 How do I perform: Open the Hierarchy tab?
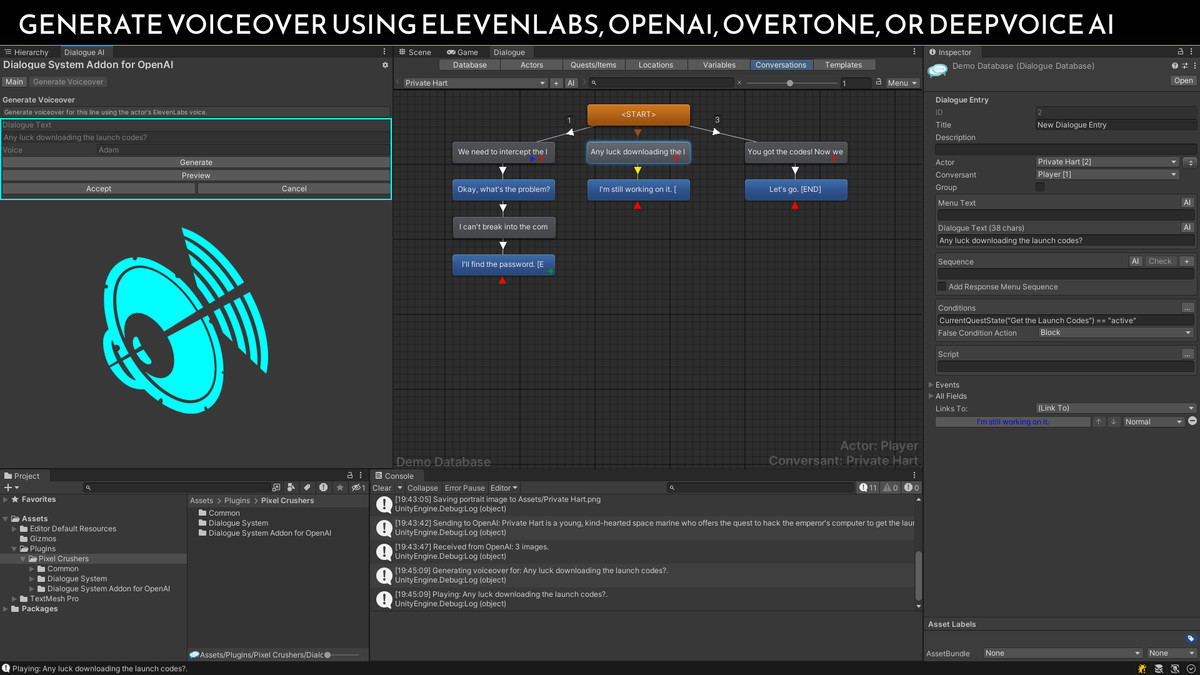pyautogui.click(x=27, y=52)
